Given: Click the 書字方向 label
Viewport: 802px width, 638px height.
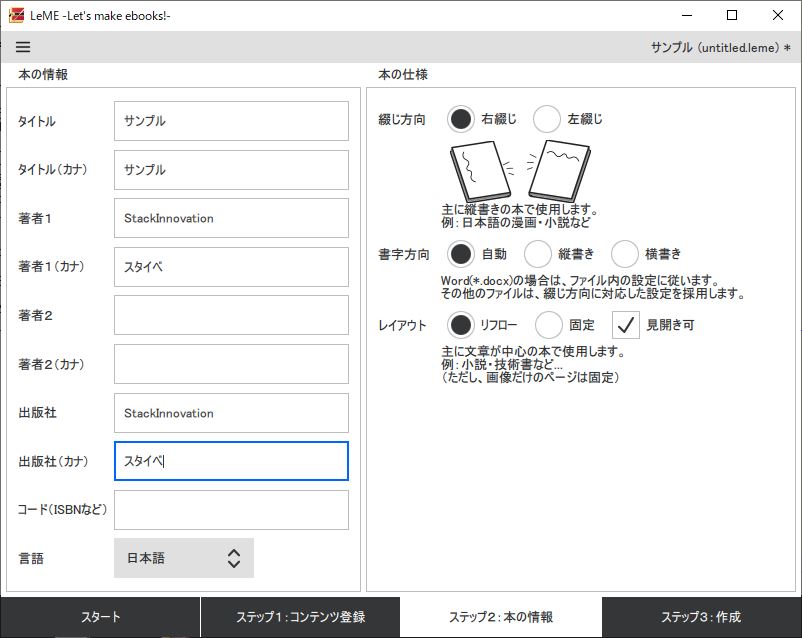Looking at the screenshot, I should click(404, 254).
